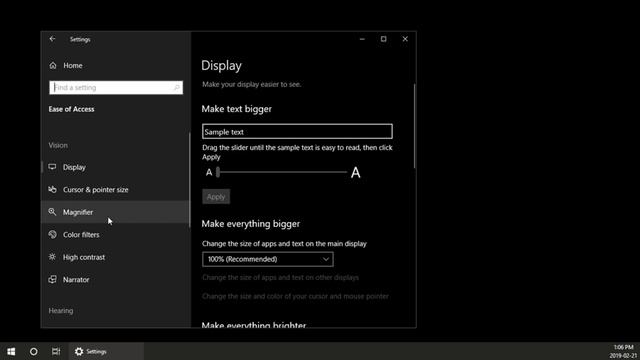
Task: Click Change the size and color of cursor link
Action: pos(295,296)
